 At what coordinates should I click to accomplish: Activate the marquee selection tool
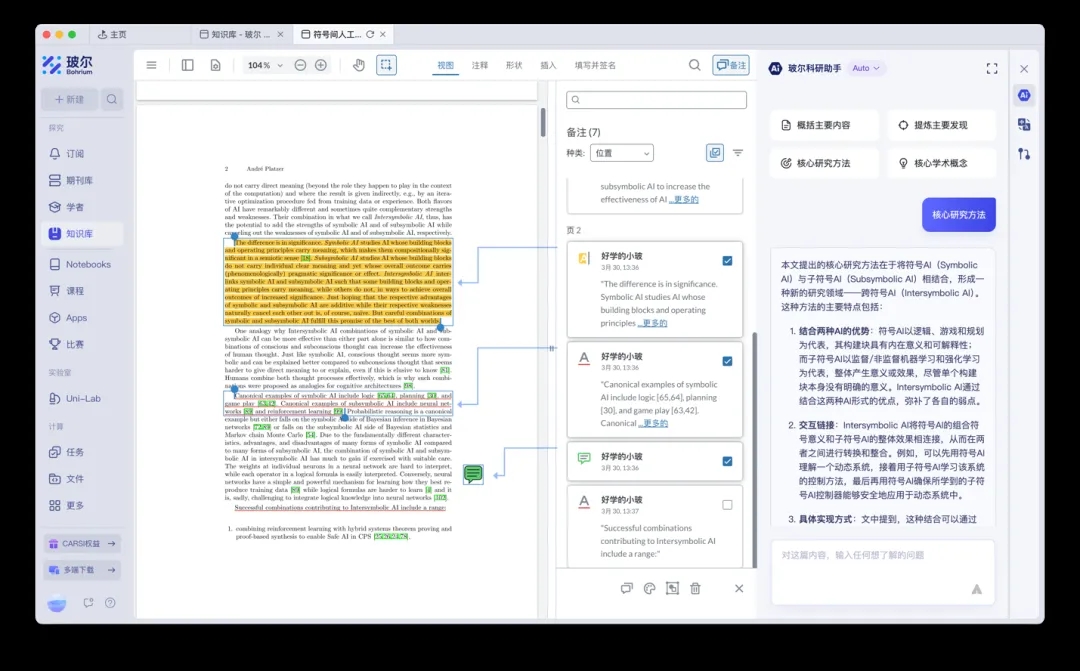(x=386, y=65)
